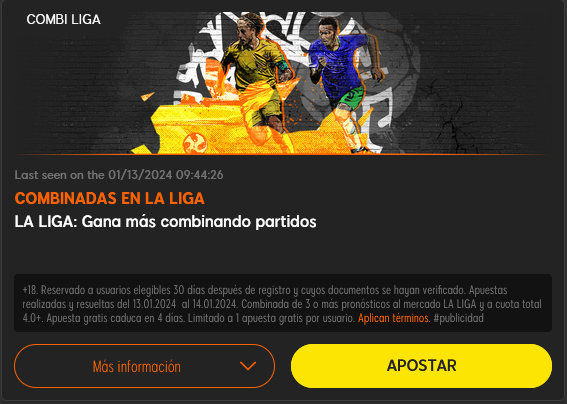This screenshot has width=567, height=404.
Task: Click the Last seen timestamp text
Action: click(x=119, y=175)
